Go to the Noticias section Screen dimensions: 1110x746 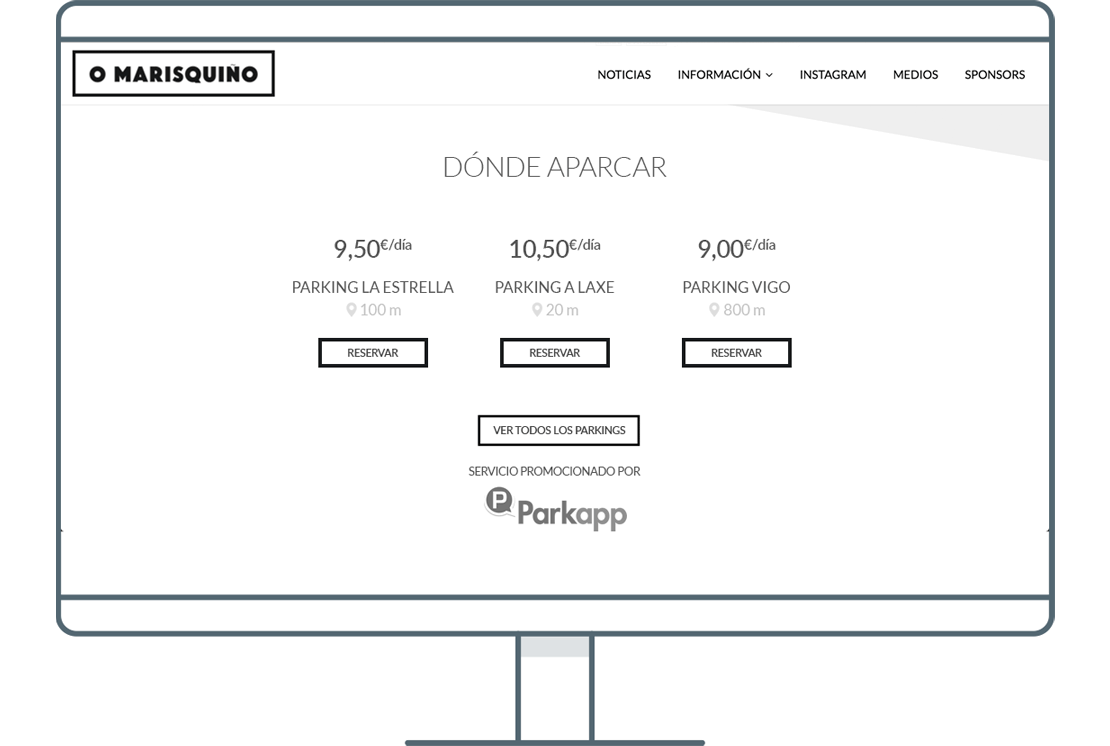coord(624,75)
